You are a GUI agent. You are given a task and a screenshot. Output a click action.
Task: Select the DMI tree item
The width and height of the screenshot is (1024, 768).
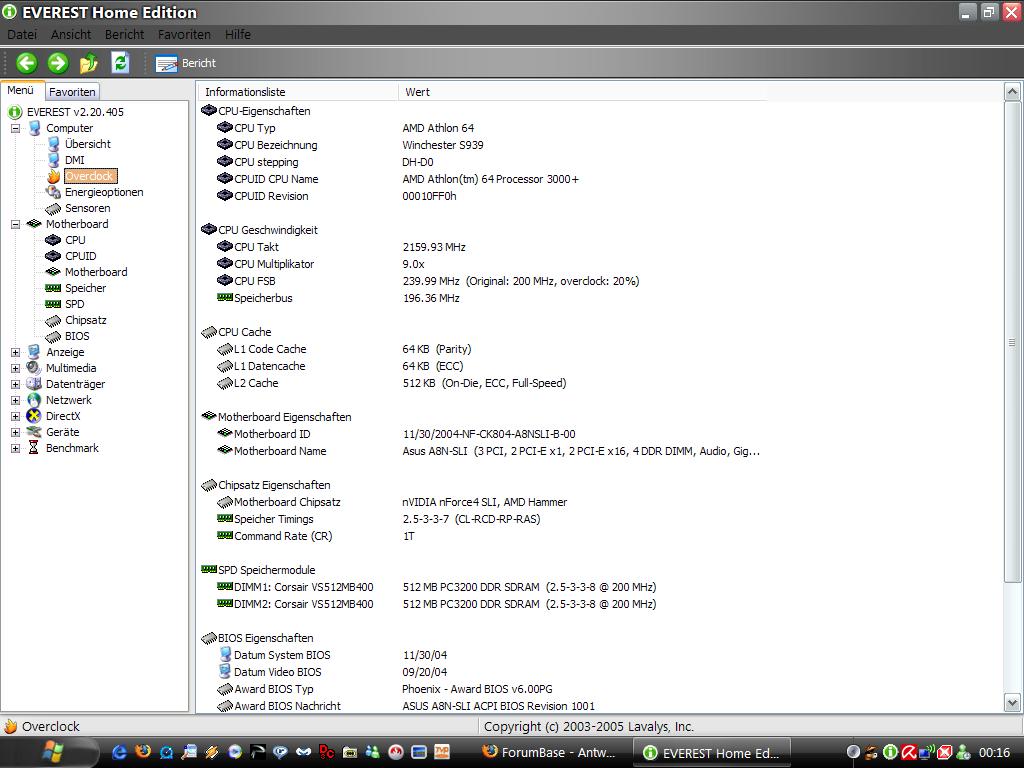[74, 160]
